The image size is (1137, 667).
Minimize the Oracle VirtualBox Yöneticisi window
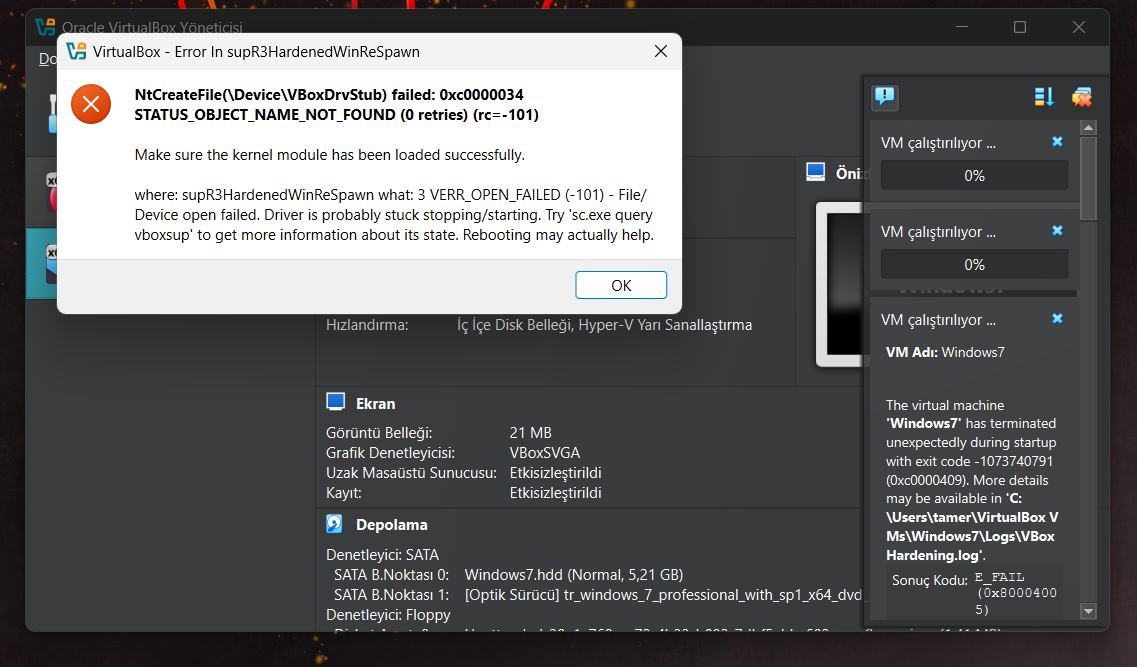962,27
